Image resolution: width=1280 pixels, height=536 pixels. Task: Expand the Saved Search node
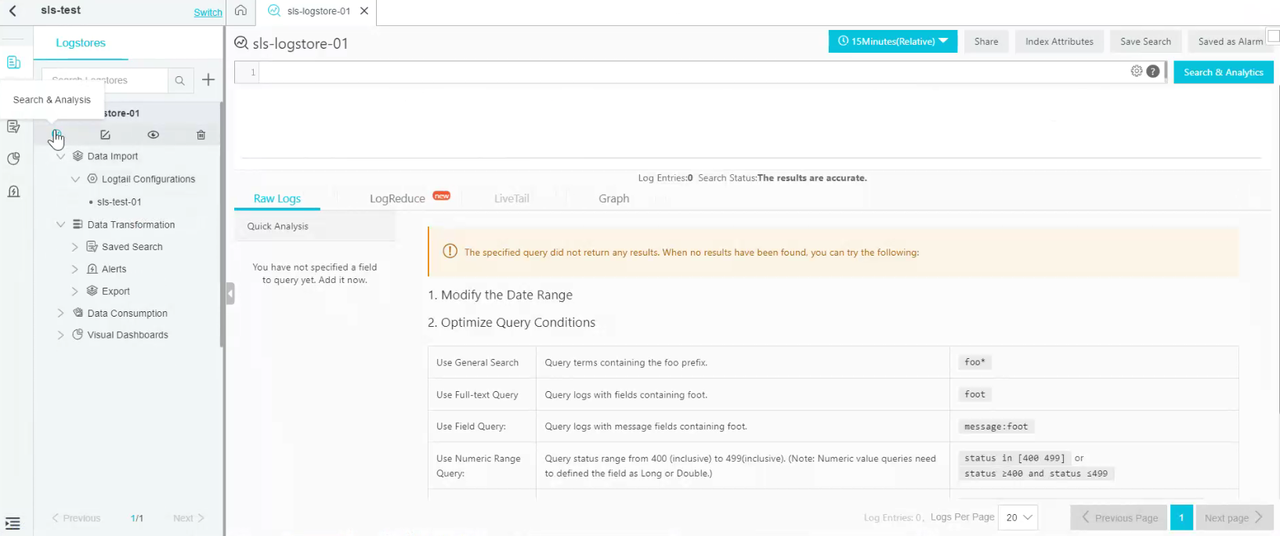coord(75,247)
